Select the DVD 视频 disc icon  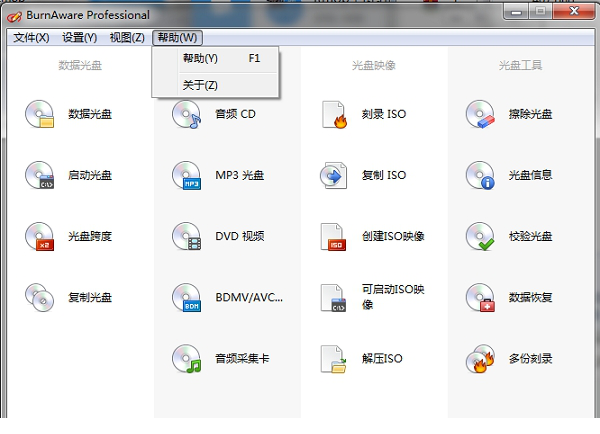186,236
